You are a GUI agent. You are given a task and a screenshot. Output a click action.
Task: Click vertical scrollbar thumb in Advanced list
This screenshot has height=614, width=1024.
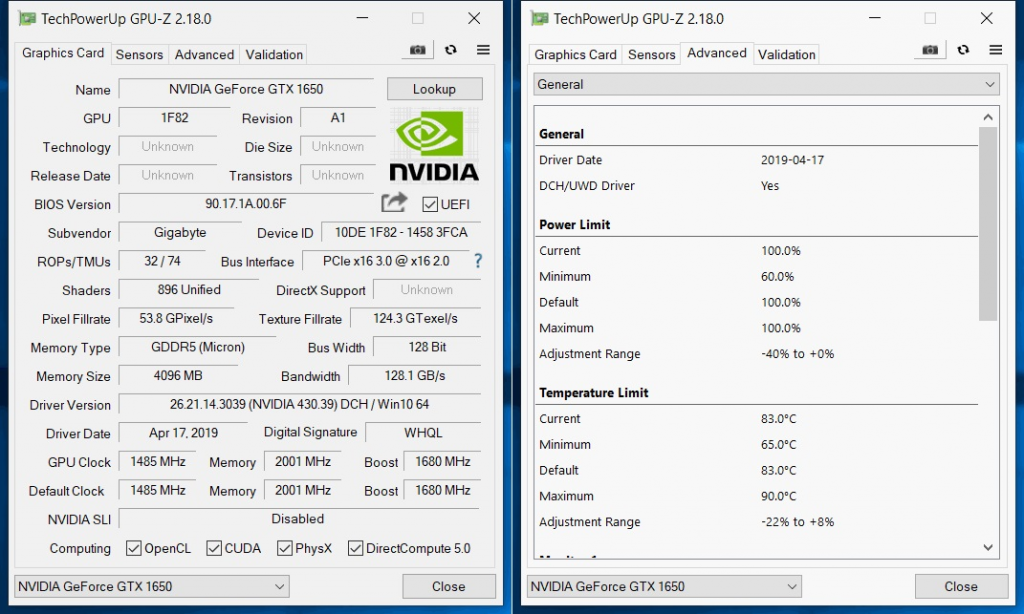point(988,224)
